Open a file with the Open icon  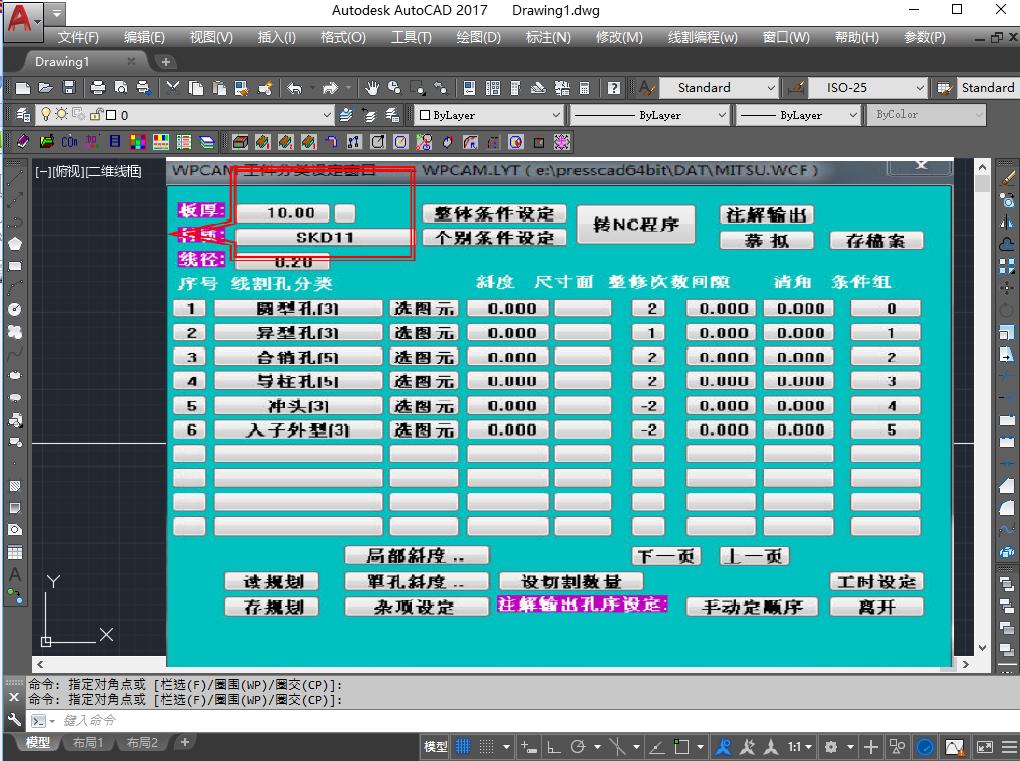click(x=46, y=88)
